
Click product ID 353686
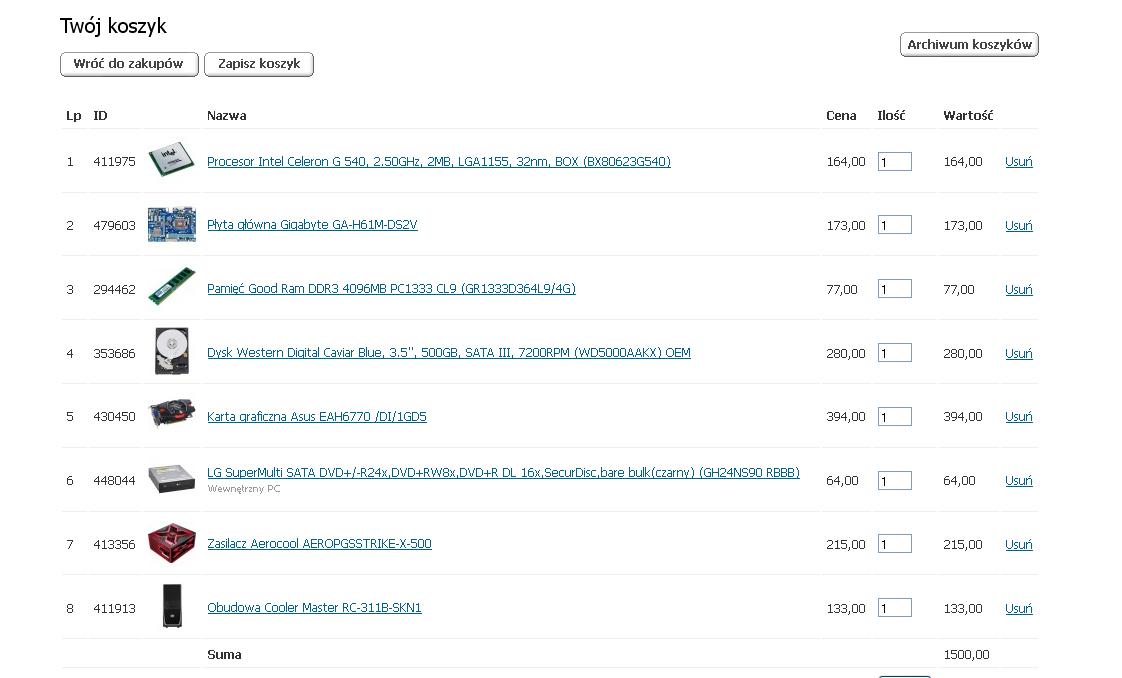point(114,353)
